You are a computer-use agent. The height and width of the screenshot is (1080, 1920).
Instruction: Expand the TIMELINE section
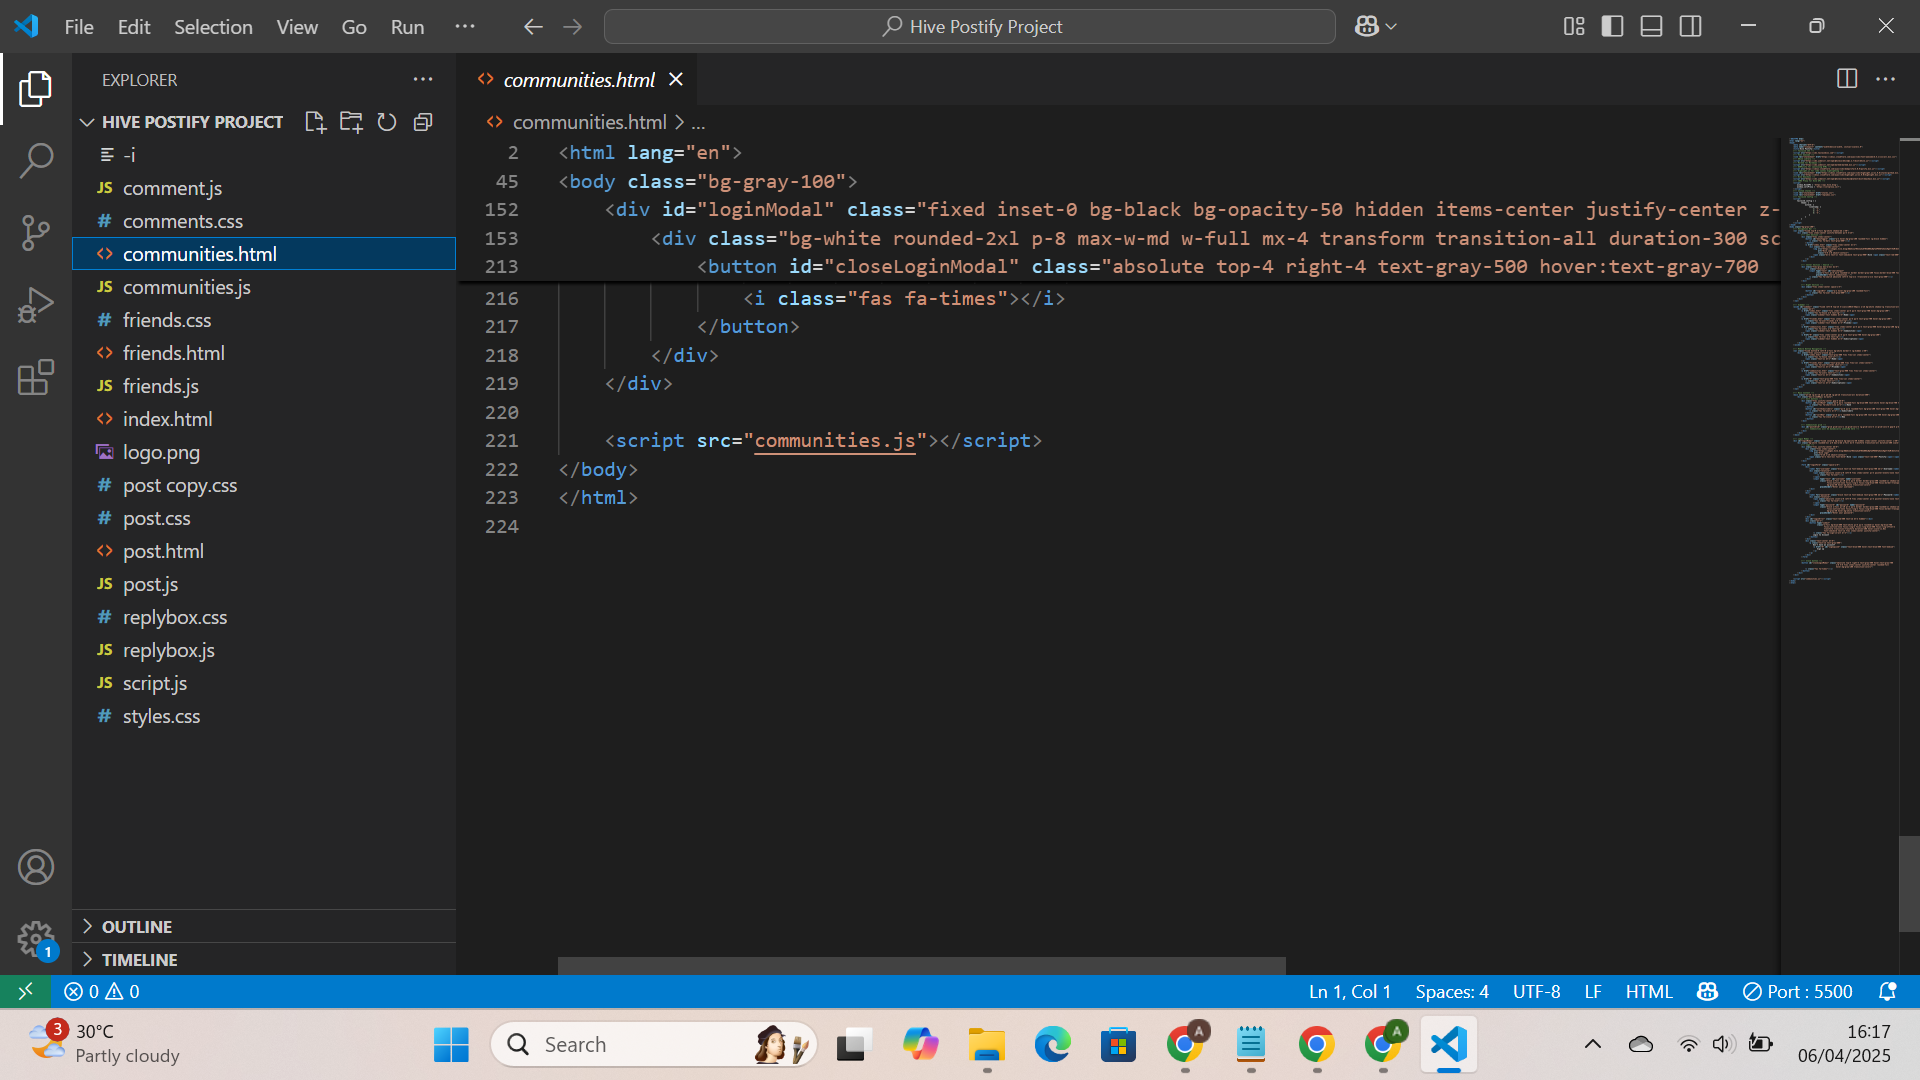tap(264, 960)
